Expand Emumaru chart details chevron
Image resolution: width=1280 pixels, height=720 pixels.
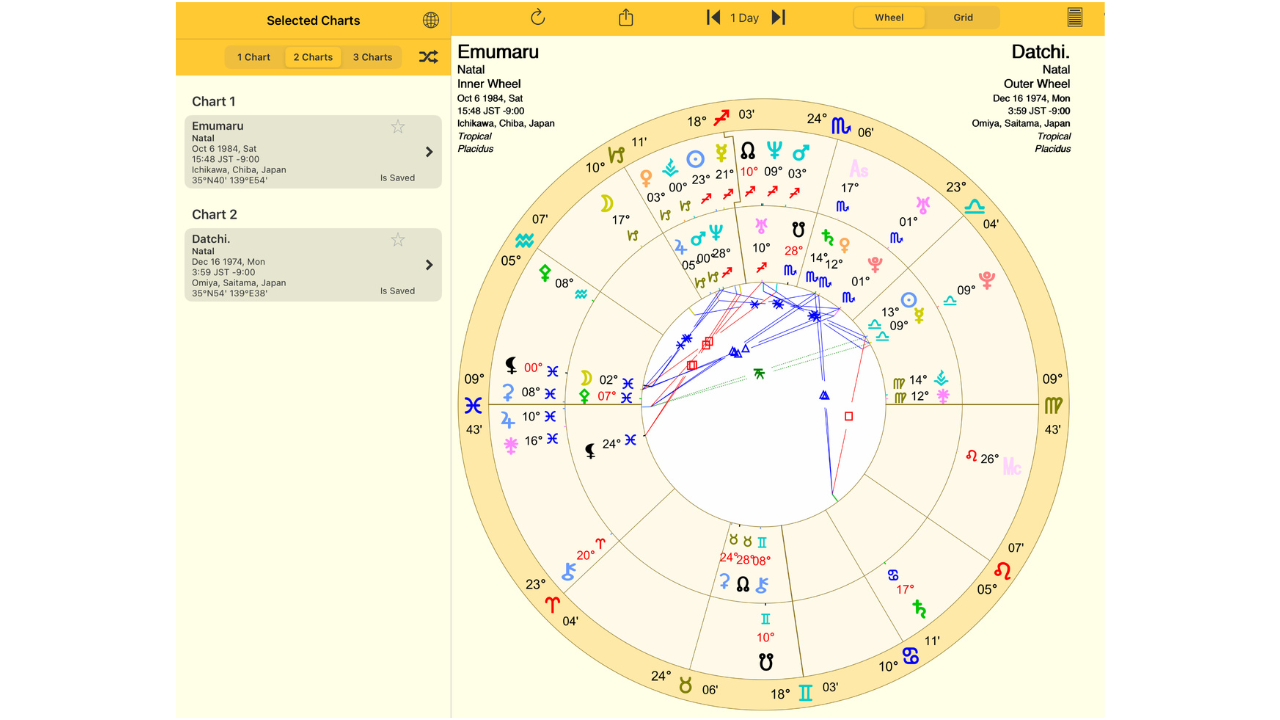[x=429, y=152]
